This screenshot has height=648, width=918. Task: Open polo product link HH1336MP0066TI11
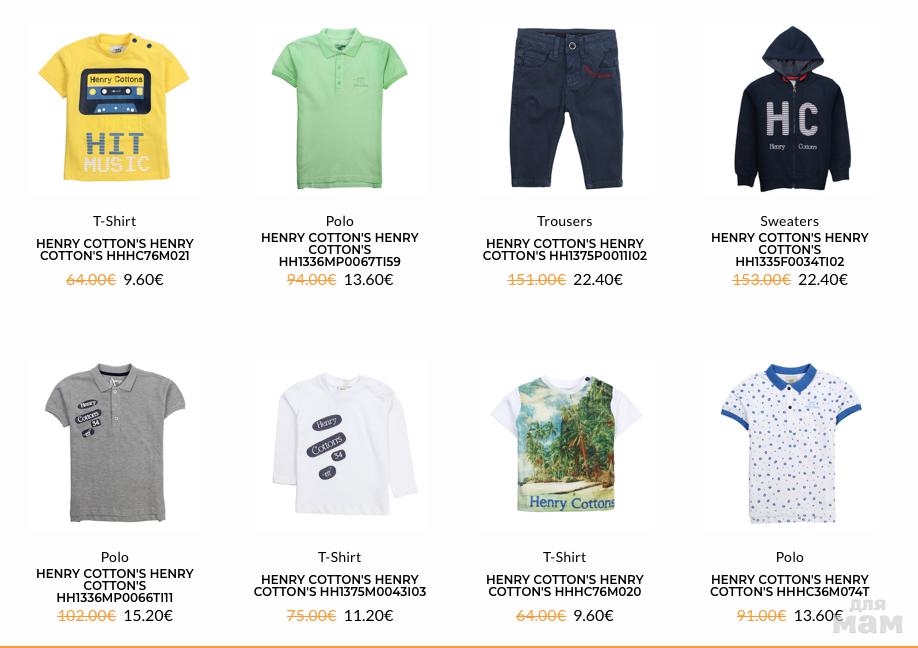(x=115, y=585)
